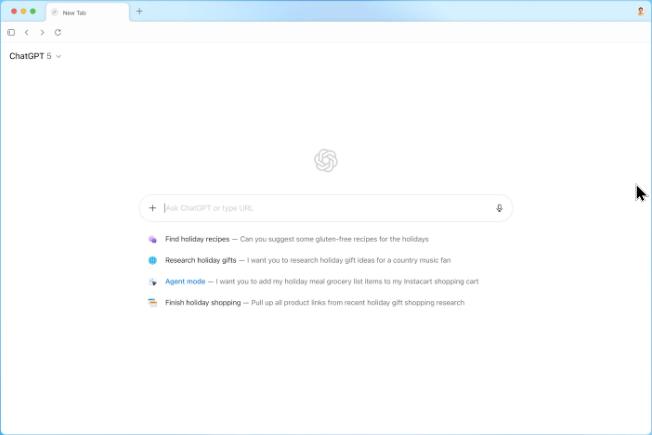Image resolution: width=652 pixels, height=435 pixels.
Task: Choose the Find holiday recipes suggestion
Action: pyautogui.click(x=289, y=240)
